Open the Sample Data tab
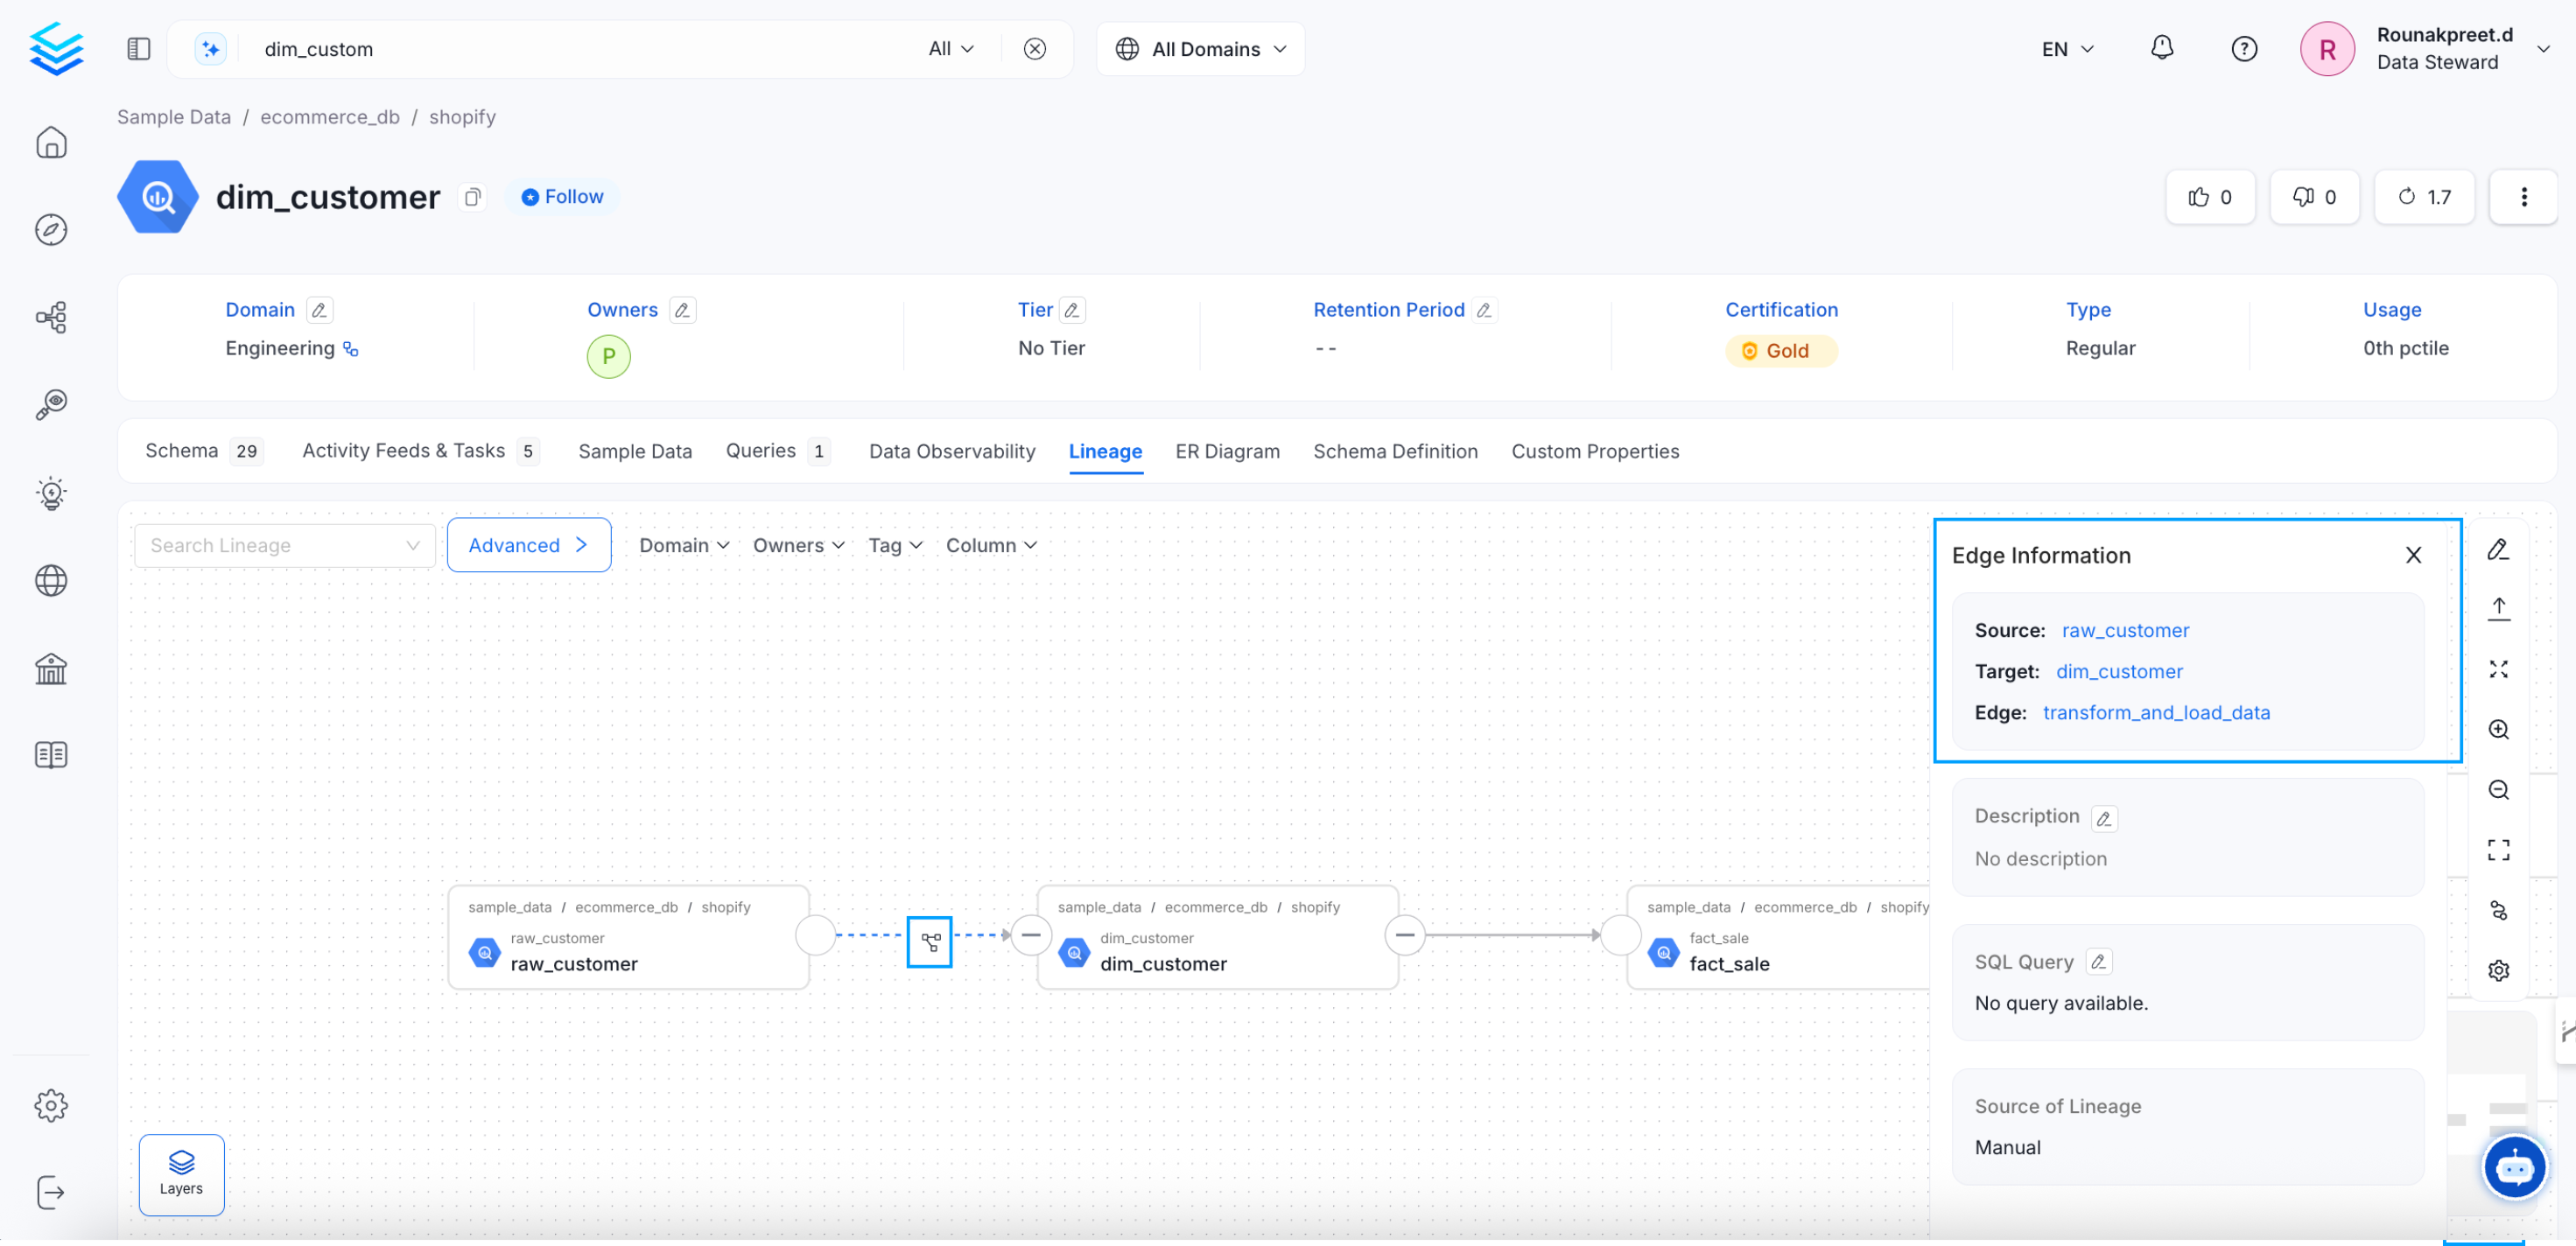 point(635,451)
